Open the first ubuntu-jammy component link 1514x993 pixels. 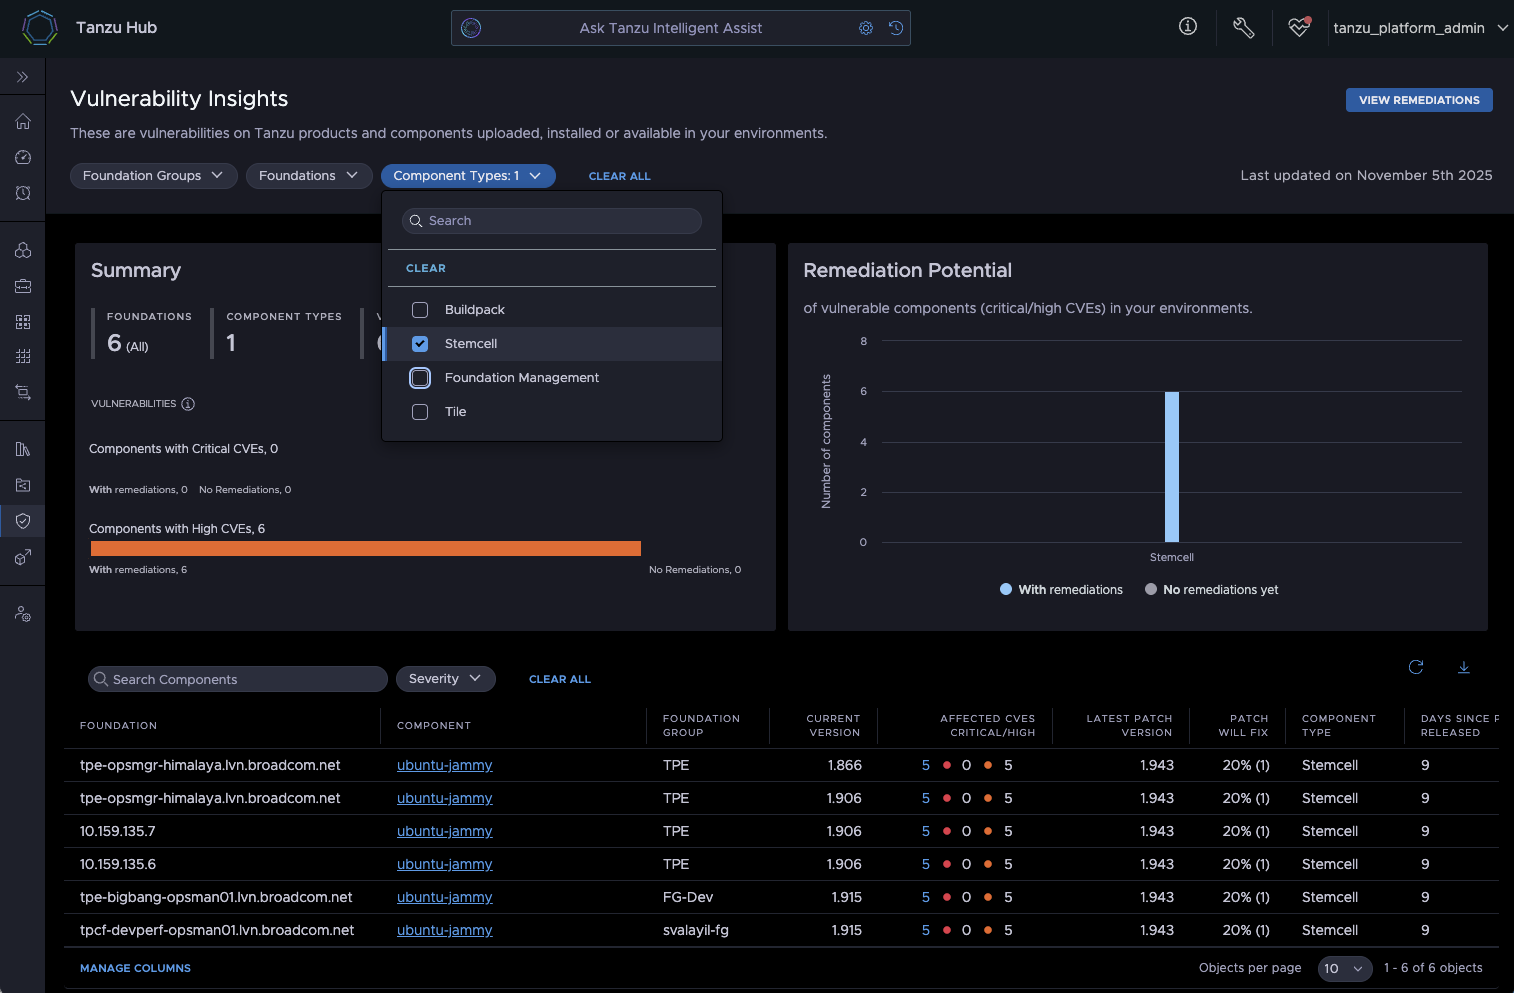(x=444, y=765)
